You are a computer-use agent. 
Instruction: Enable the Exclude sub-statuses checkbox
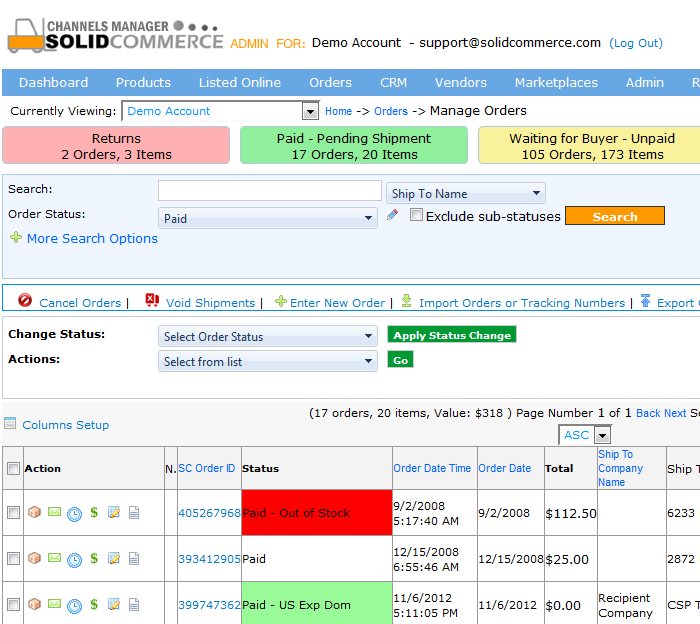416,215
